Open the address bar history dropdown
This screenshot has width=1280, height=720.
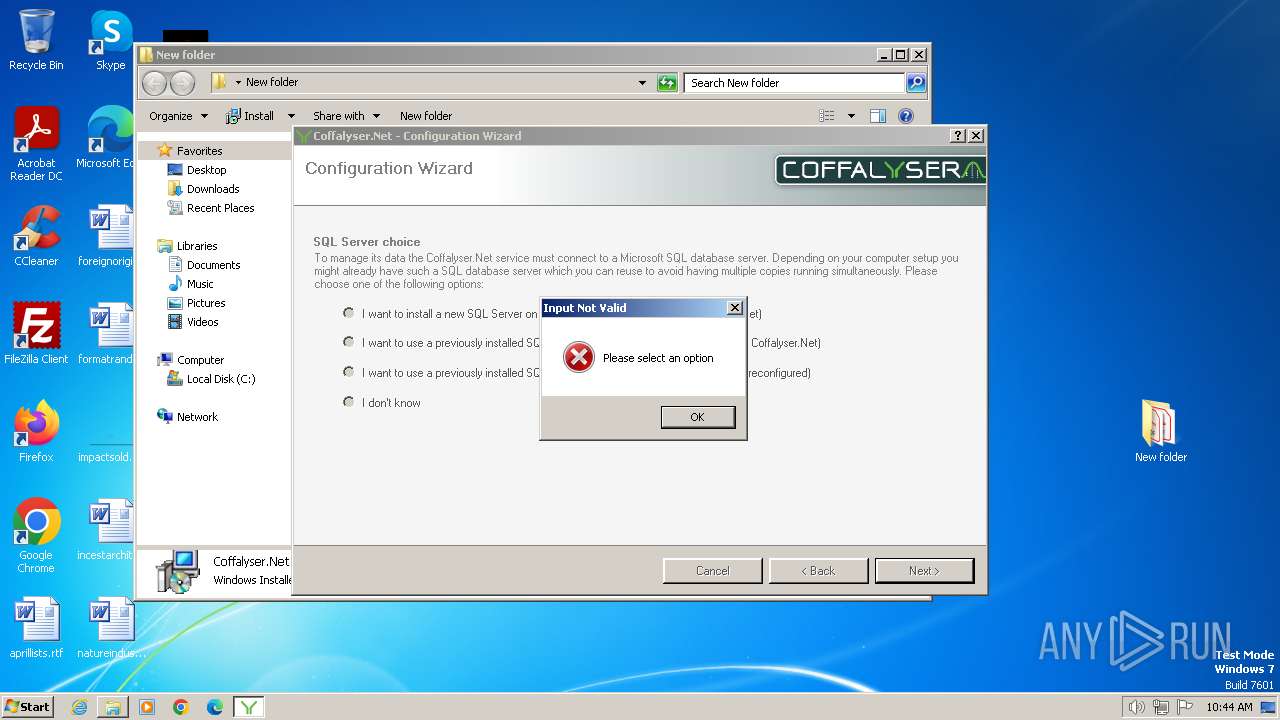tap(642, 83)
